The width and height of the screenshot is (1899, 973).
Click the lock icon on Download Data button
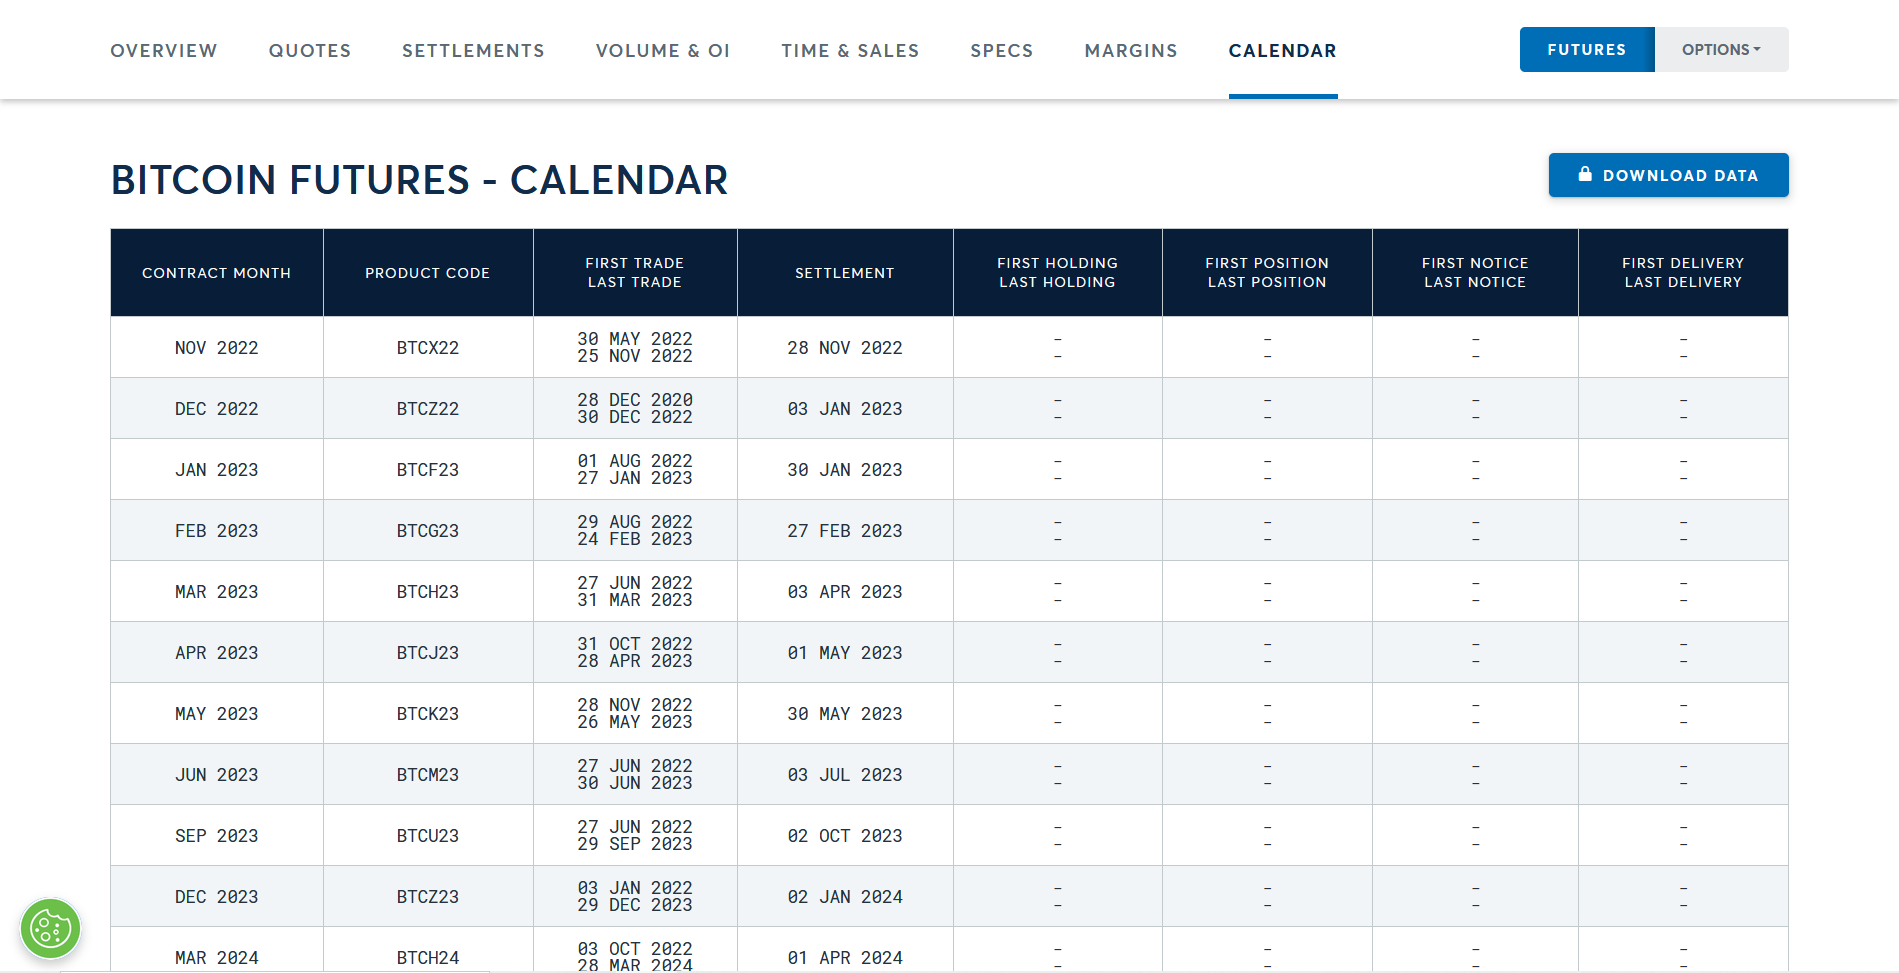click(x=1586, y=174)
